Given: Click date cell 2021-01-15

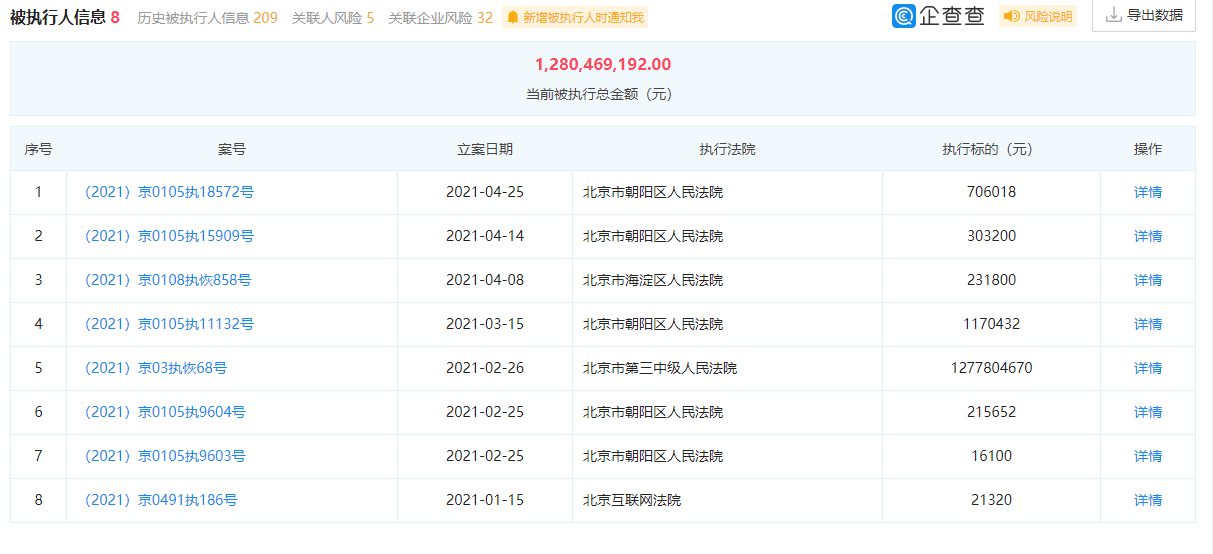Looking at the screenshot, I should click(x=485, y=500).
